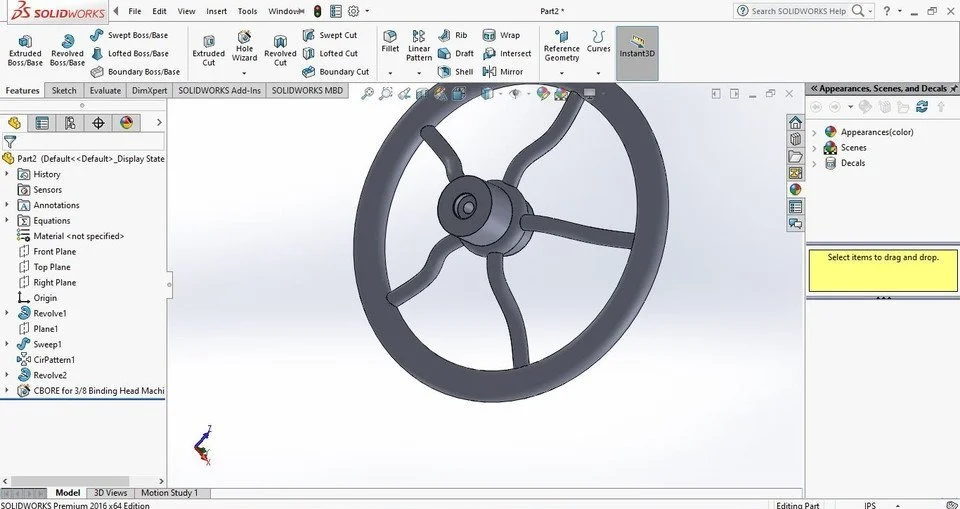Choose the Lofted Boss/Base feature
The height and width of the screenshot is (509, 960).
click(x=130, y=53)
